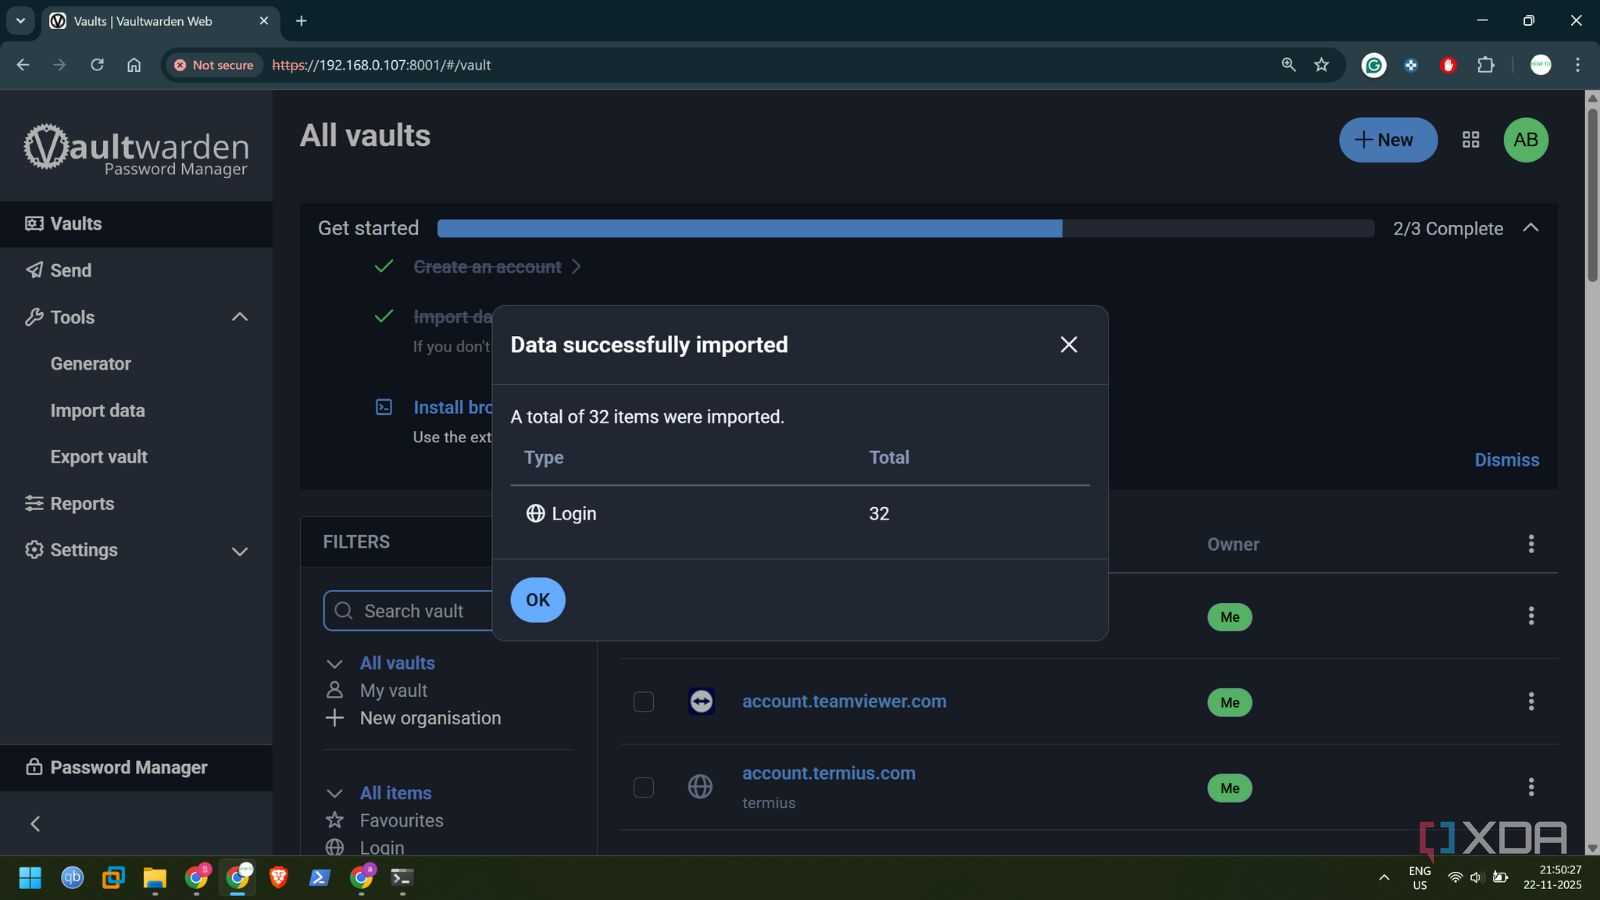Reload the page

[x=97, y=65]
